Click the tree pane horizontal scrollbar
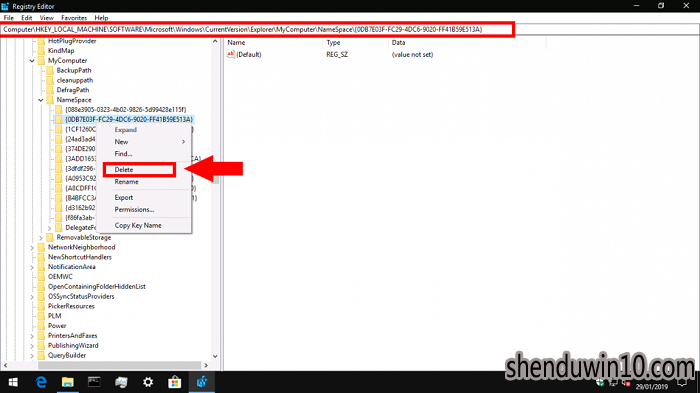This screenshot has height=393, width=700. 106,365
